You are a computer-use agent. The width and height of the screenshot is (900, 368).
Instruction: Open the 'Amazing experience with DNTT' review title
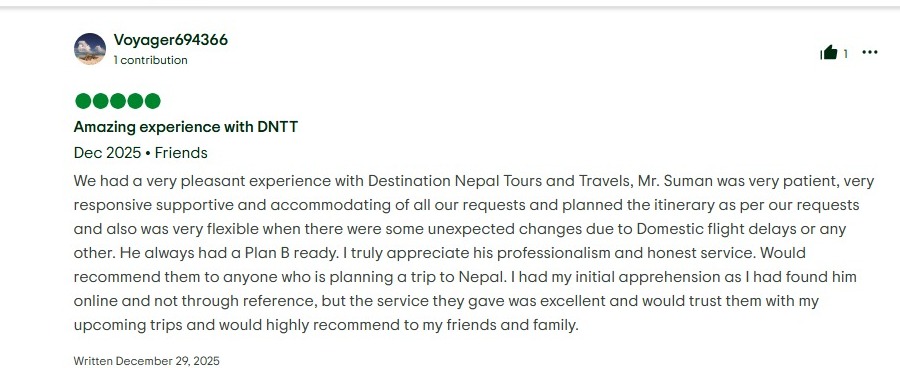coord(186,127)
